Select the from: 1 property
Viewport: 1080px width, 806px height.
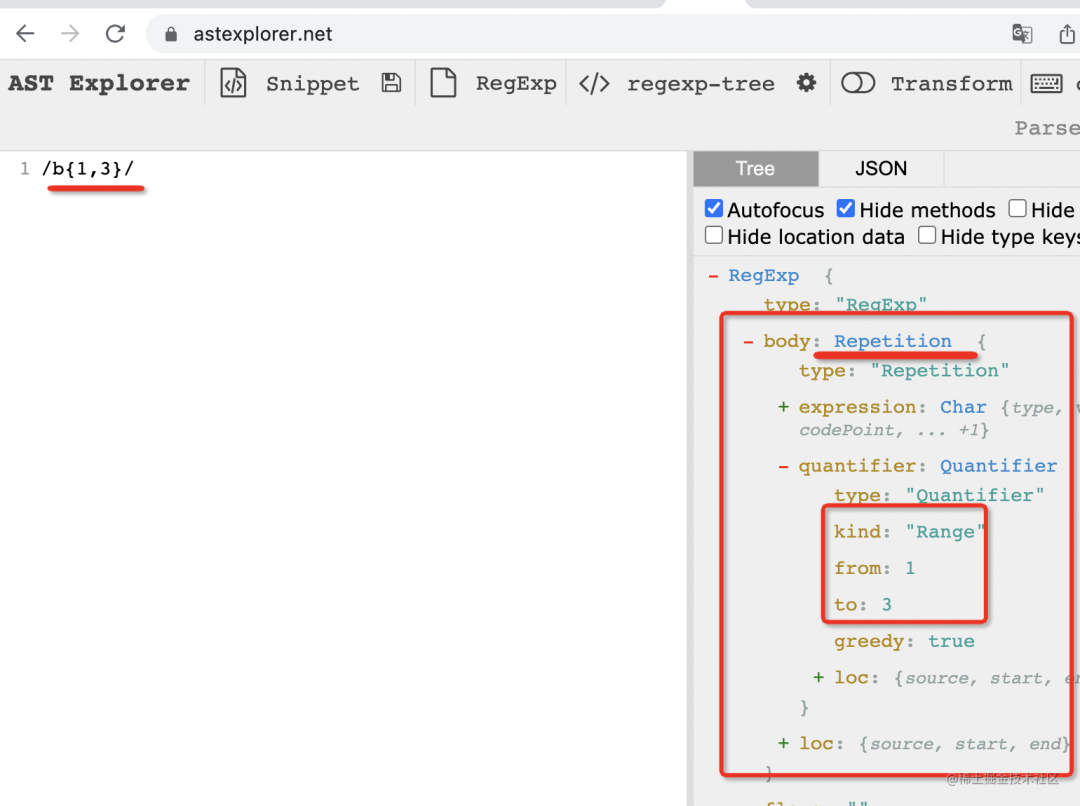[x=875, y=568]
